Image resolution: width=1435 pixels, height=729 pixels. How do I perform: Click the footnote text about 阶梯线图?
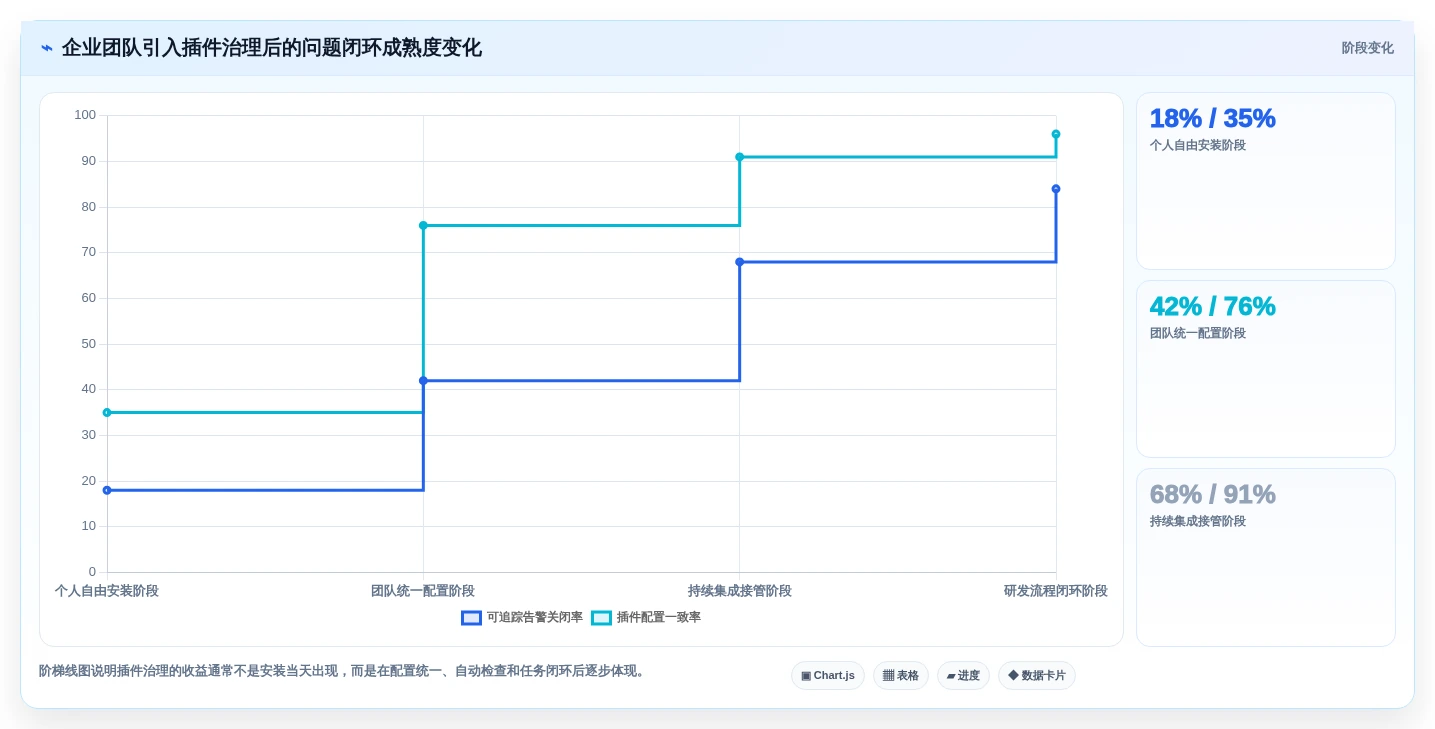click(344, 671)
